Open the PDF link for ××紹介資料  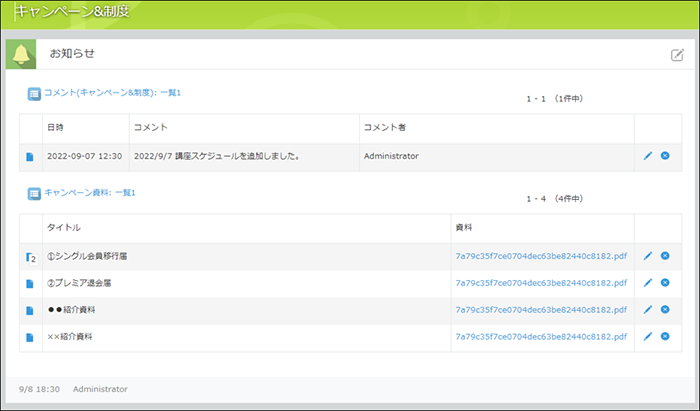(541, 336)
